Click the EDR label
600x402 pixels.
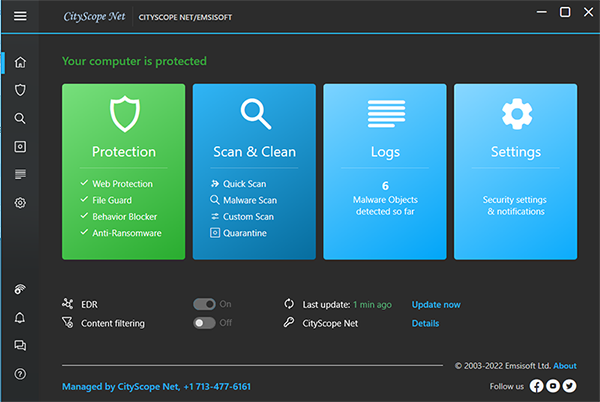(89, 304)
